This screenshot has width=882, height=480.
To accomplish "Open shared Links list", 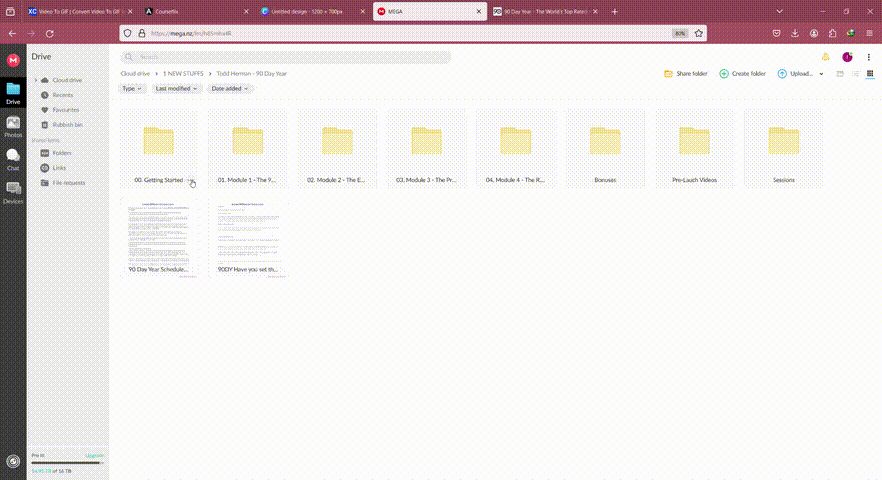I will (59, 168).
